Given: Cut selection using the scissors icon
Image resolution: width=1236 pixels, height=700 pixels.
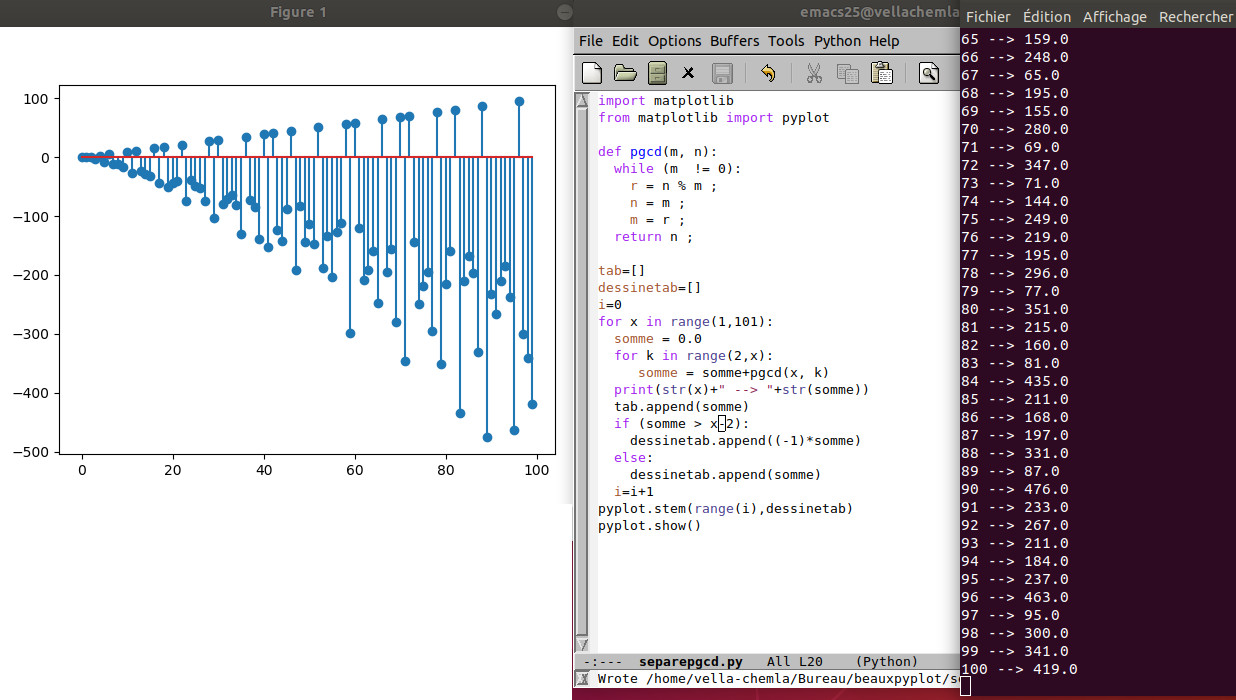Looking at the screenshot, I should click(814, 72).
